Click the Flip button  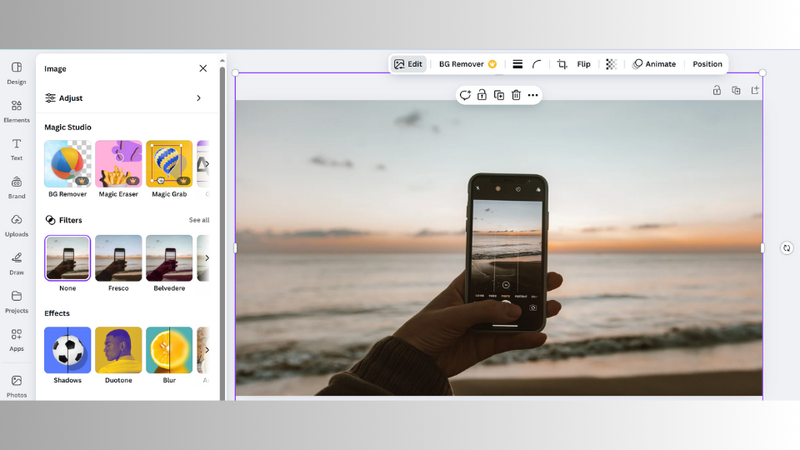click(x=584, y=64)
